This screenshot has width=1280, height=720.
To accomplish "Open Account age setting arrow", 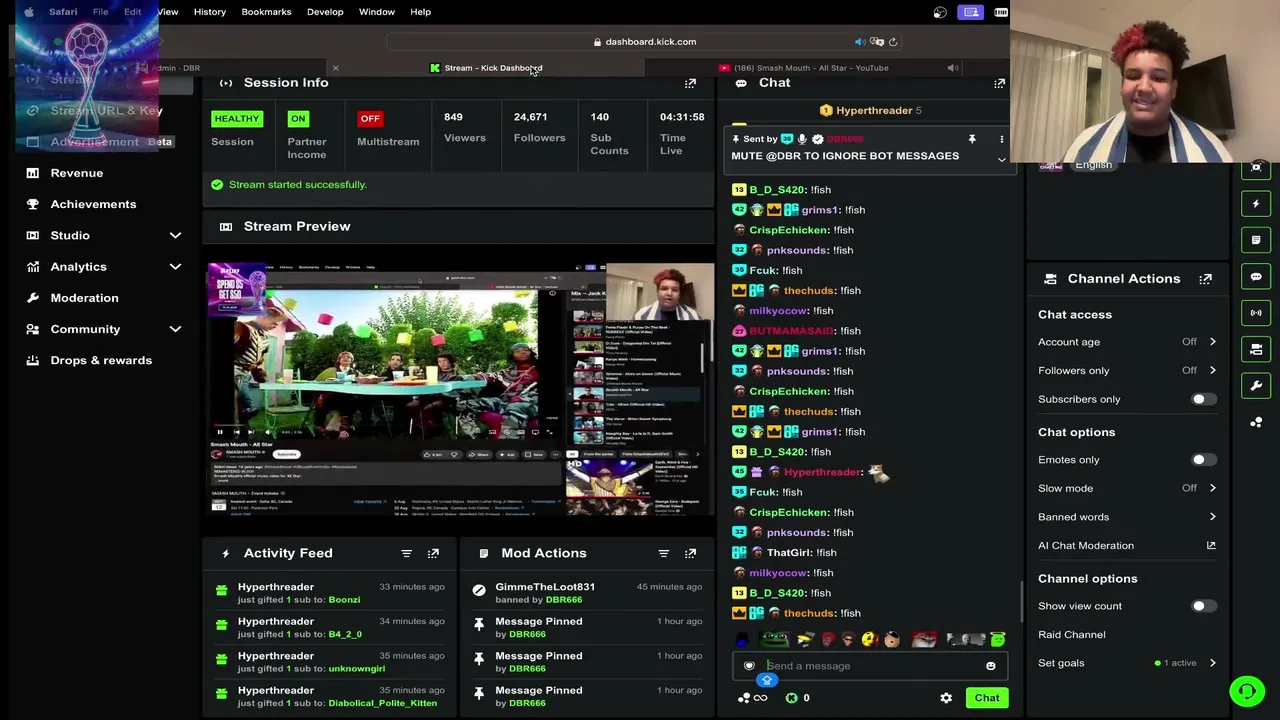I will pos(1212,342).
